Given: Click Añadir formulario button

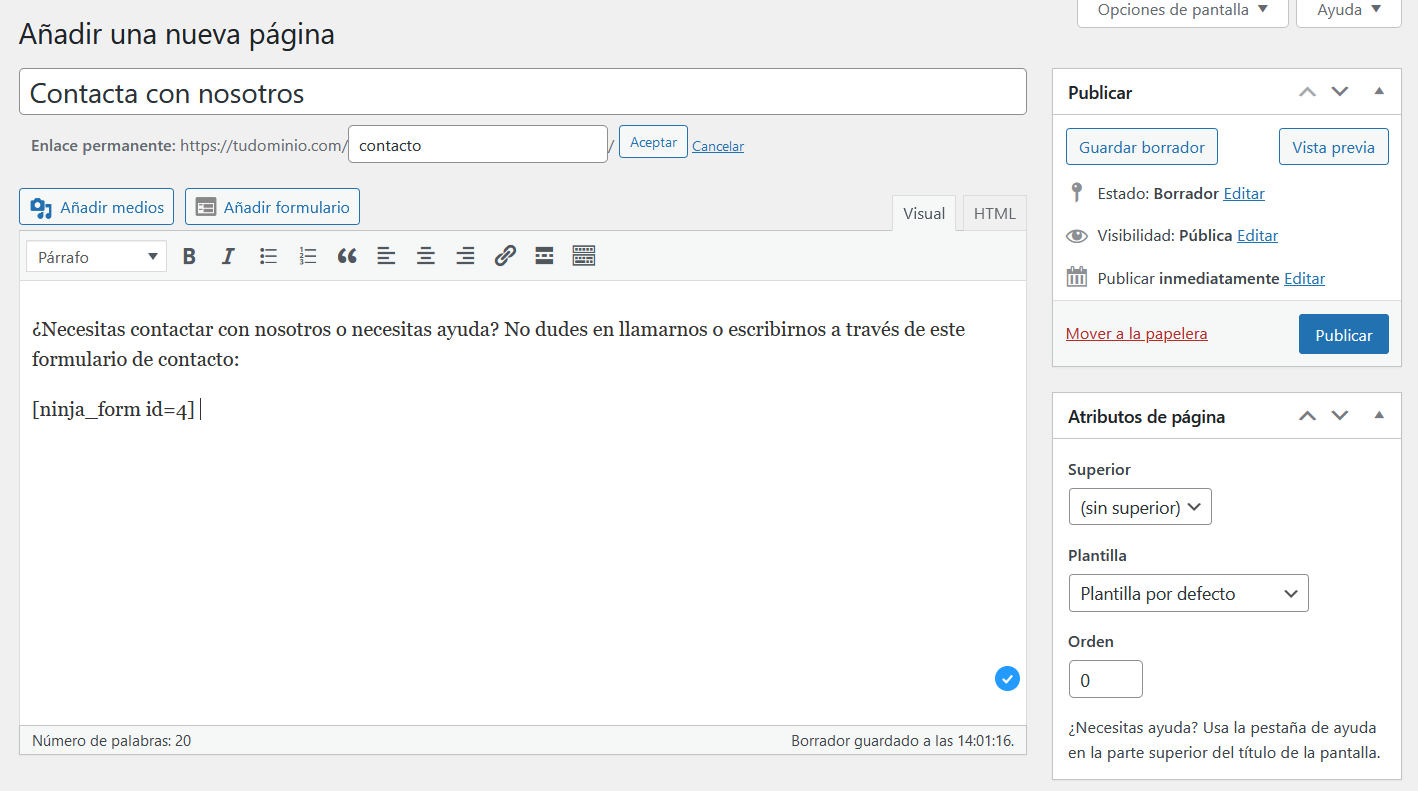Looking at the screenshot, I should click(x=272, y=207).
